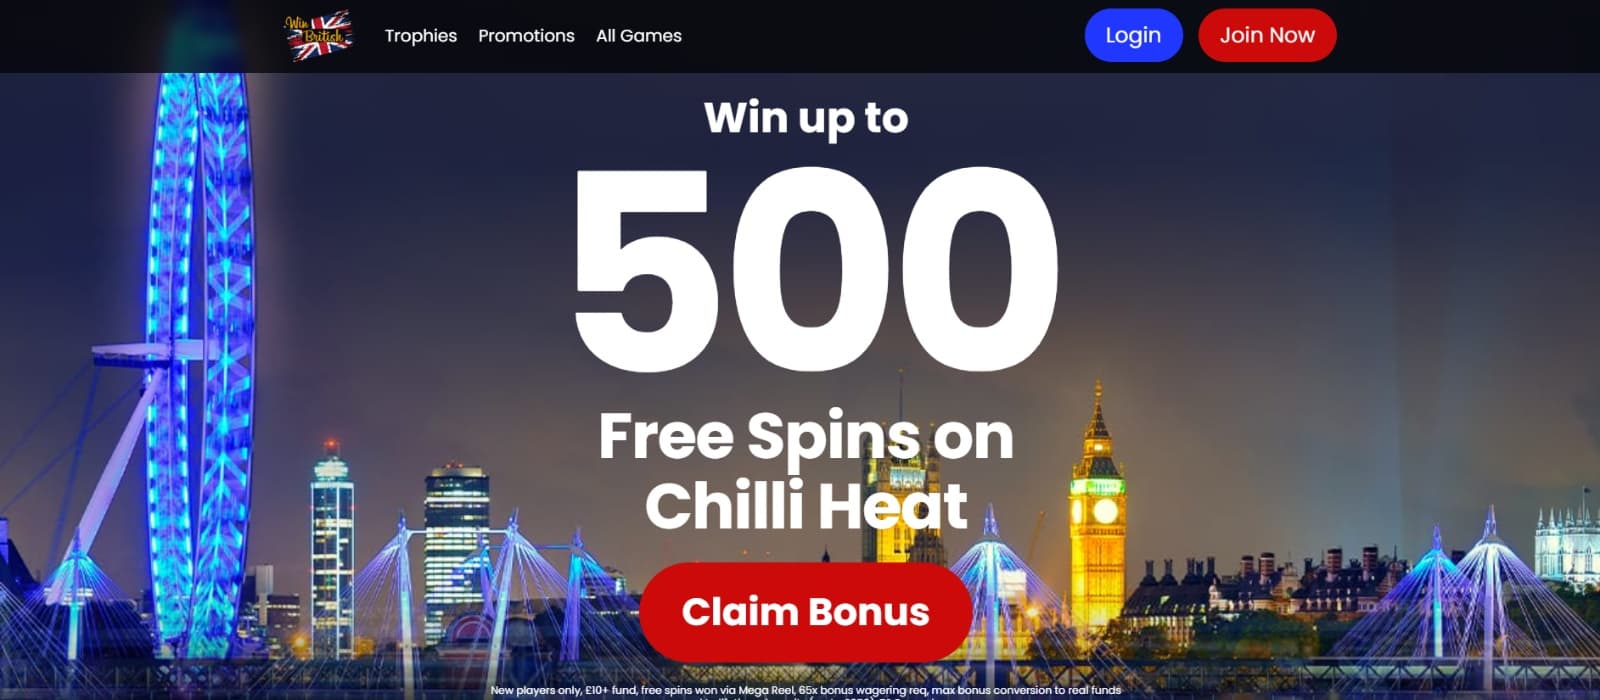The image size is (1600, 700).
Task: Click the "Win up to" heading
Action: pos(806,118)
